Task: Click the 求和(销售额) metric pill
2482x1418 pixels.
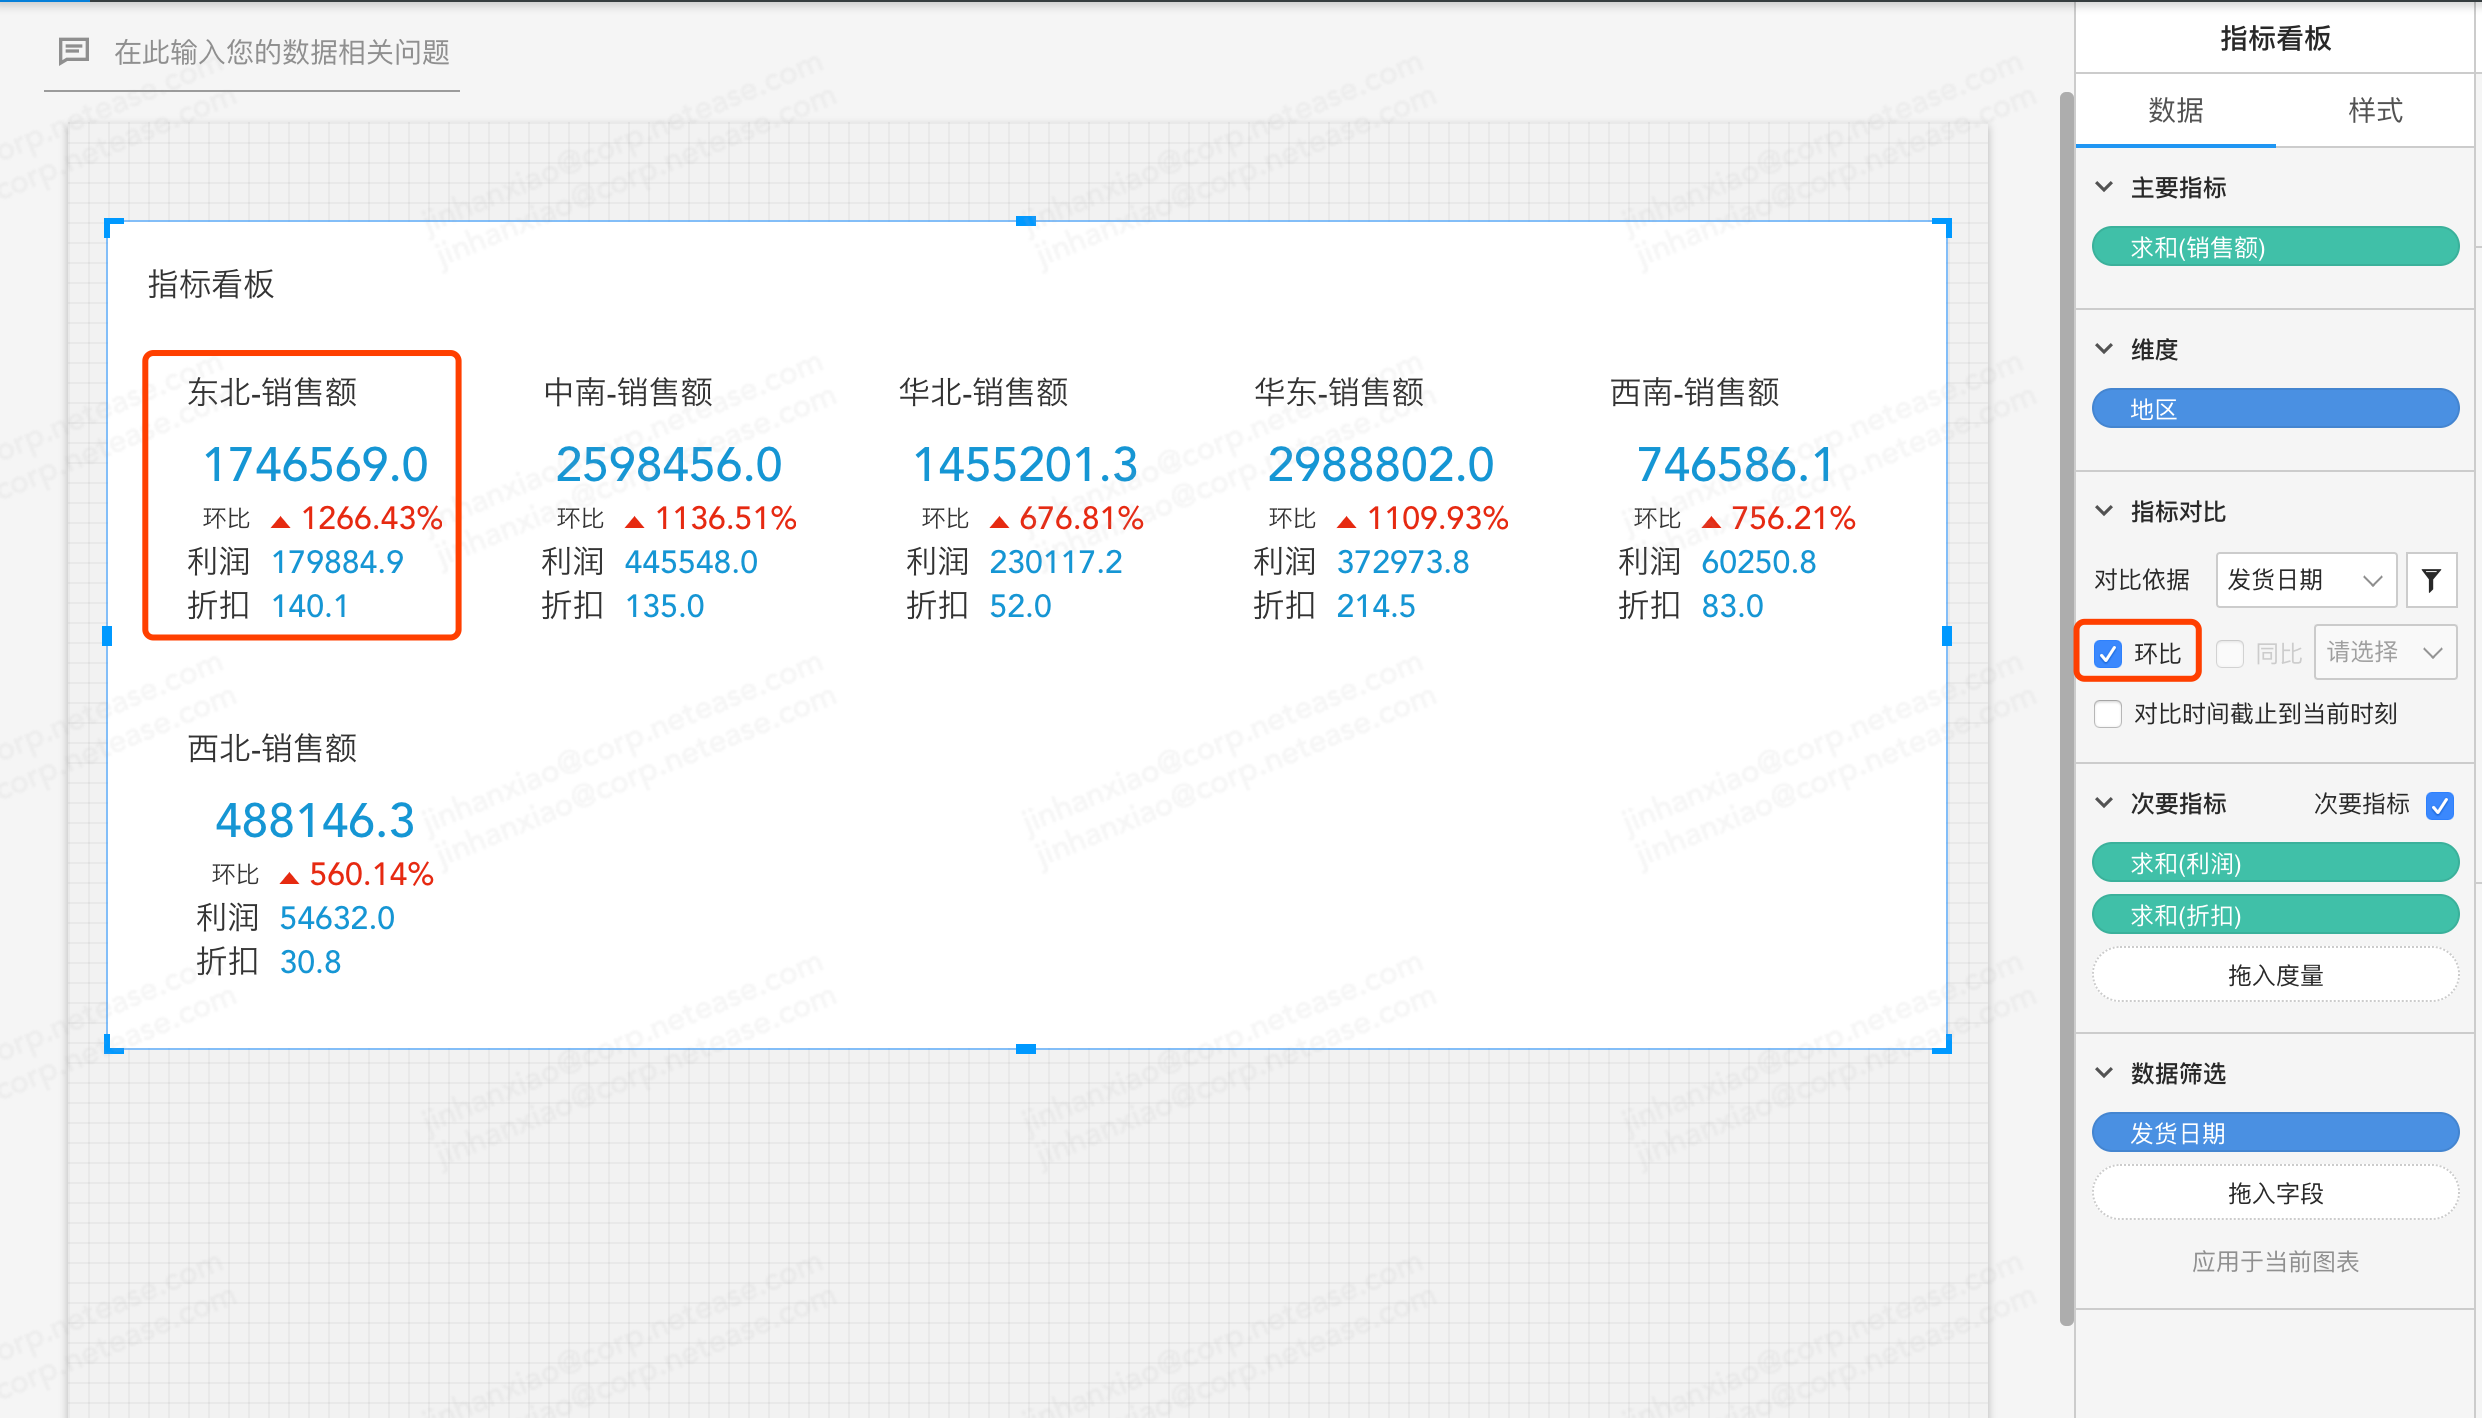Action: pyautogui.click(x=2275, y=247)
